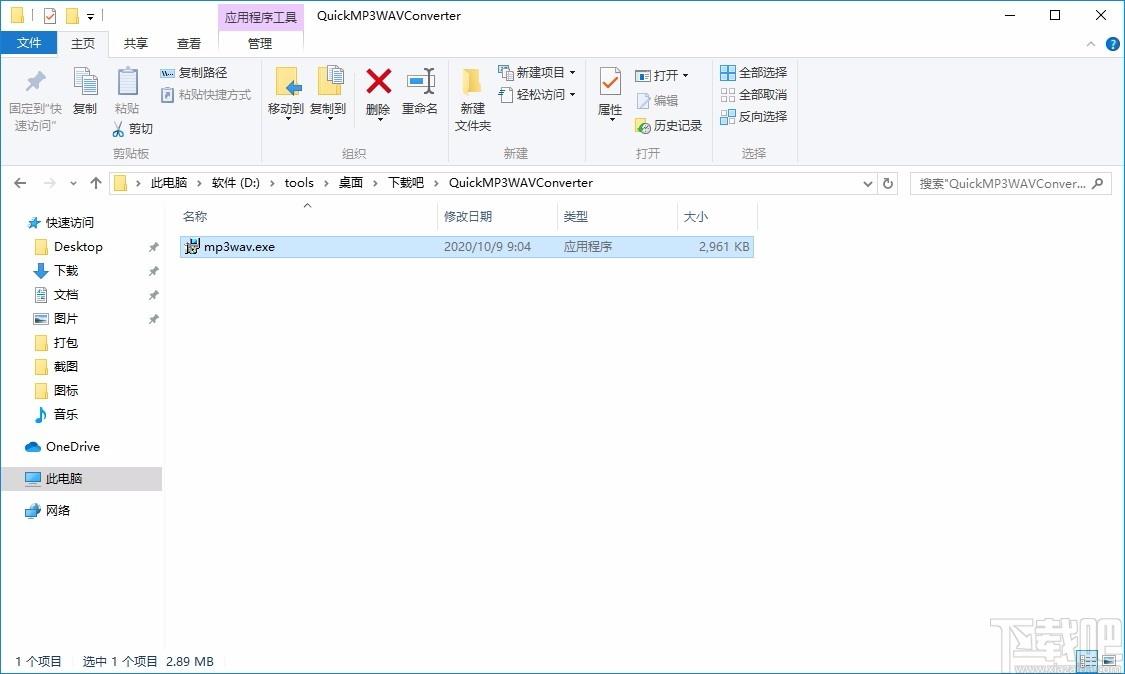Screen dimensions: 1125x674
Task: Open Music (音乐) in the sidebar
Action: click(66, 414)
